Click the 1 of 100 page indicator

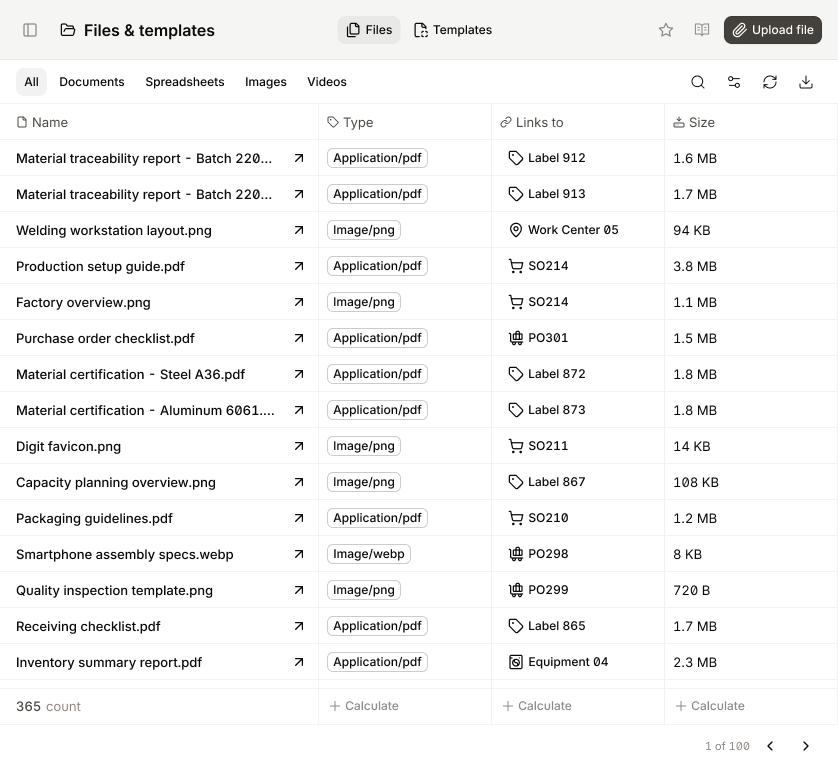pos(727,746)
